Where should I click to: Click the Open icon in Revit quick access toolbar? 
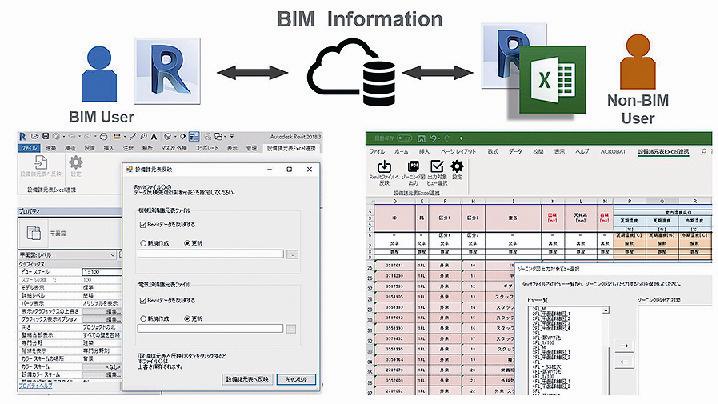[x=35, y=136]
